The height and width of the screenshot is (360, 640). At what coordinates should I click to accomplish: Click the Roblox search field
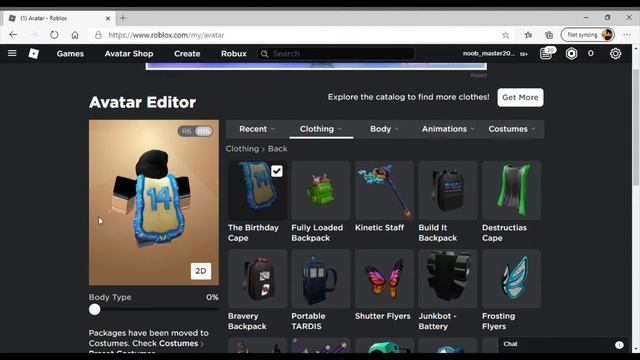tap(336, 53)
